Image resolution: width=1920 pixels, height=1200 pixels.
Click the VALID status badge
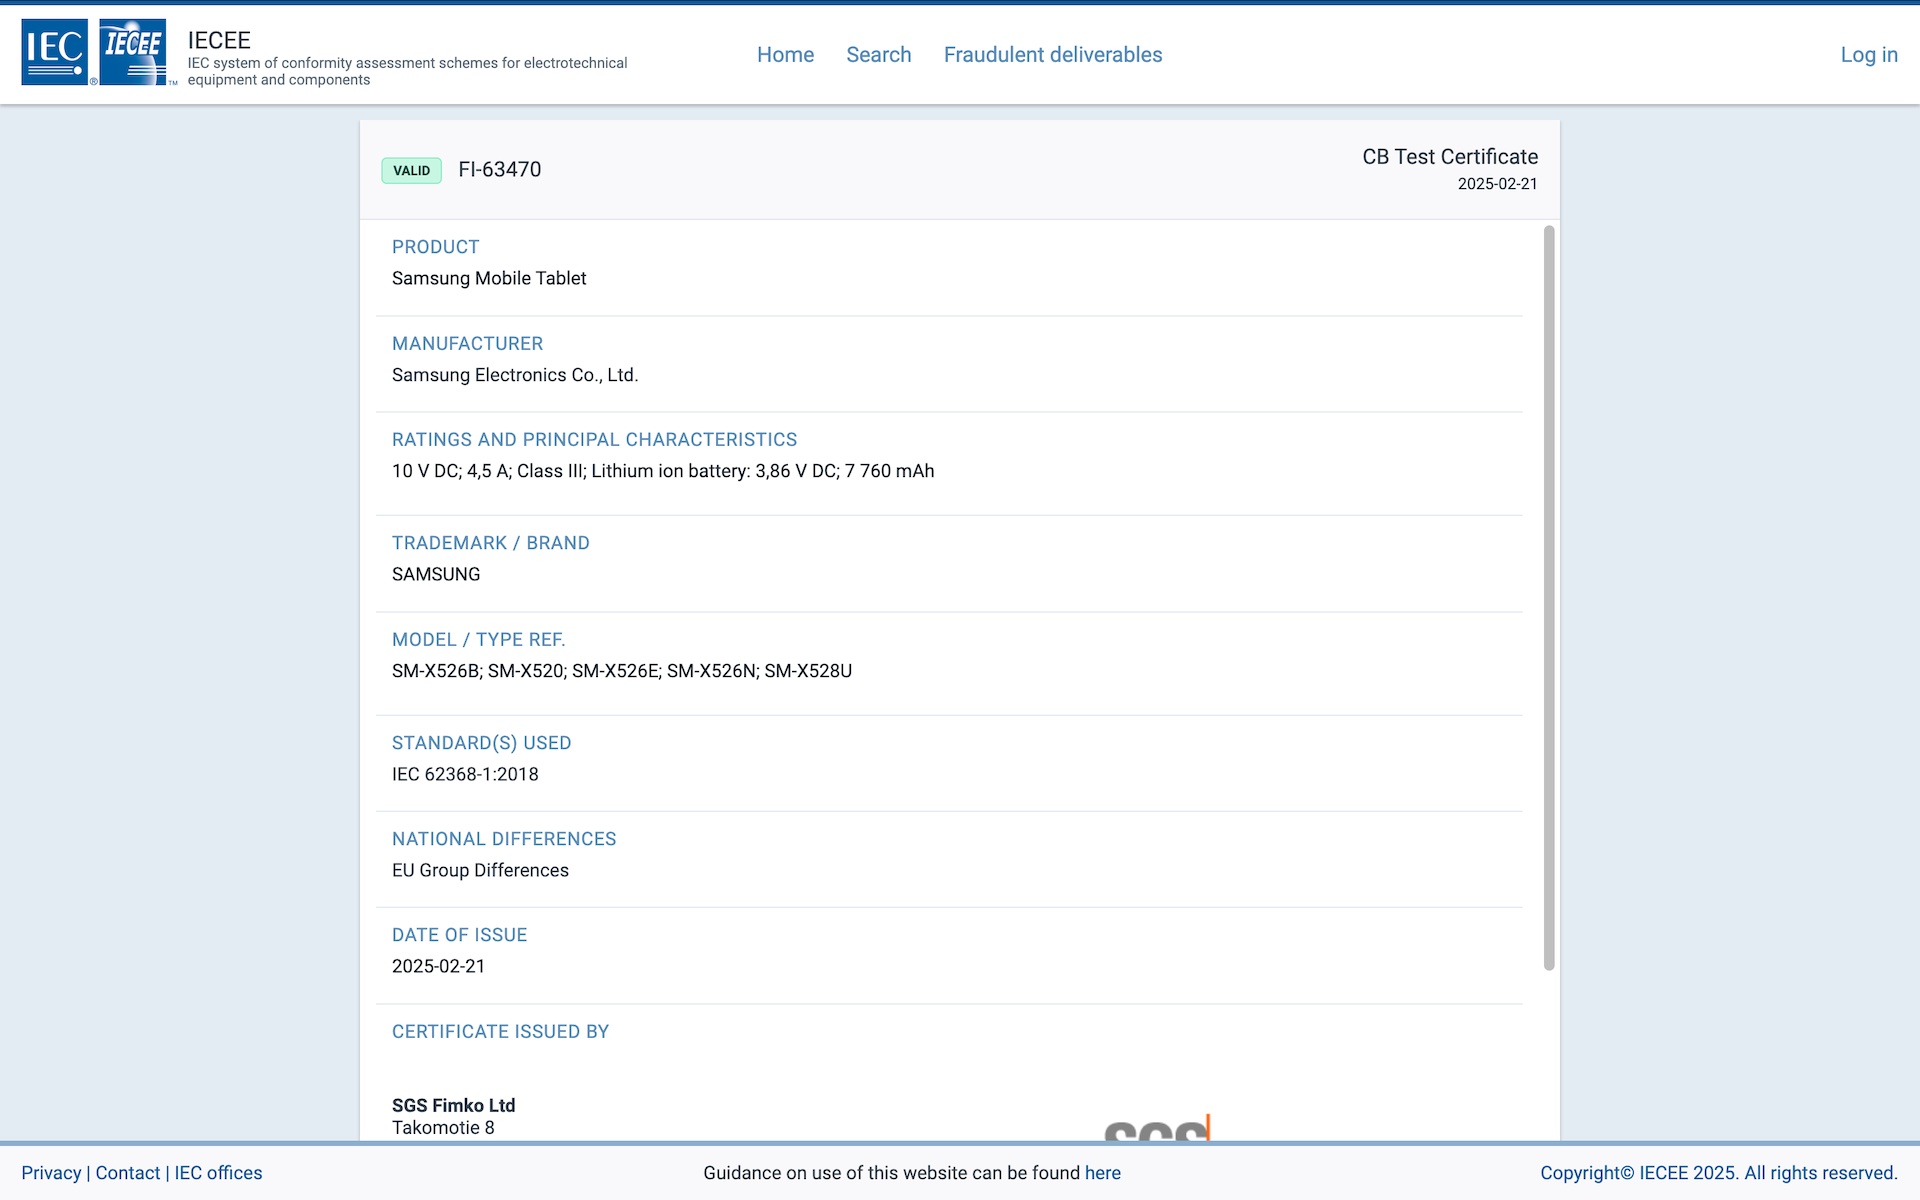(411, 170)
